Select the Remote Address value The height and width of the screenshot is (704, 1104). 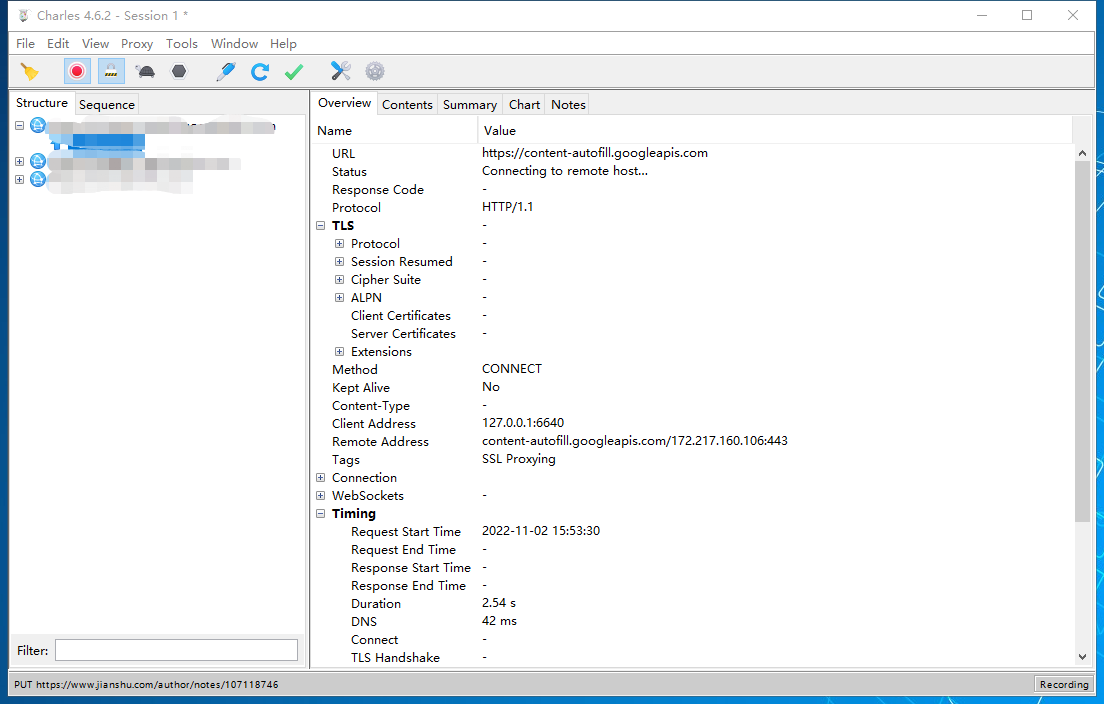coord(634,441)
